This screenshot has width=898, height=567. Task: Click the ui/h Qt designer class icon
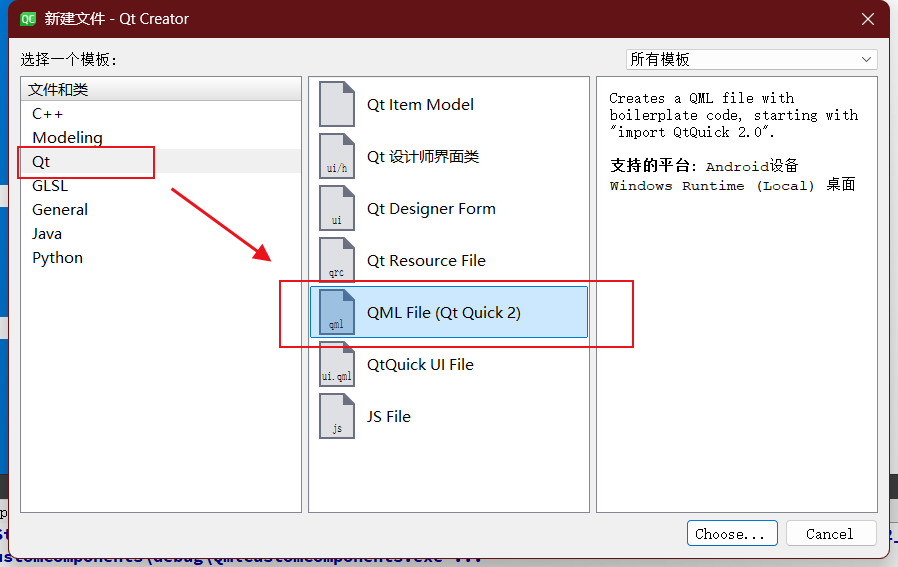[337, 156]
